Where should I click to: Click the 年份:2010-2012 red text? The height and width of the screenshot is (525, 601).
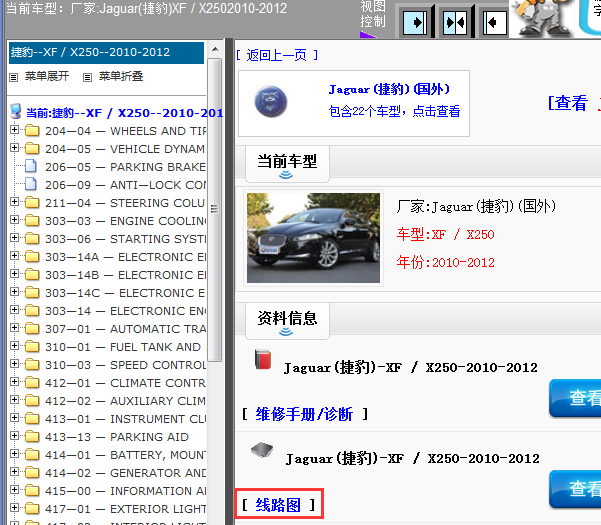pyautogui.click(x=445, y=262)
